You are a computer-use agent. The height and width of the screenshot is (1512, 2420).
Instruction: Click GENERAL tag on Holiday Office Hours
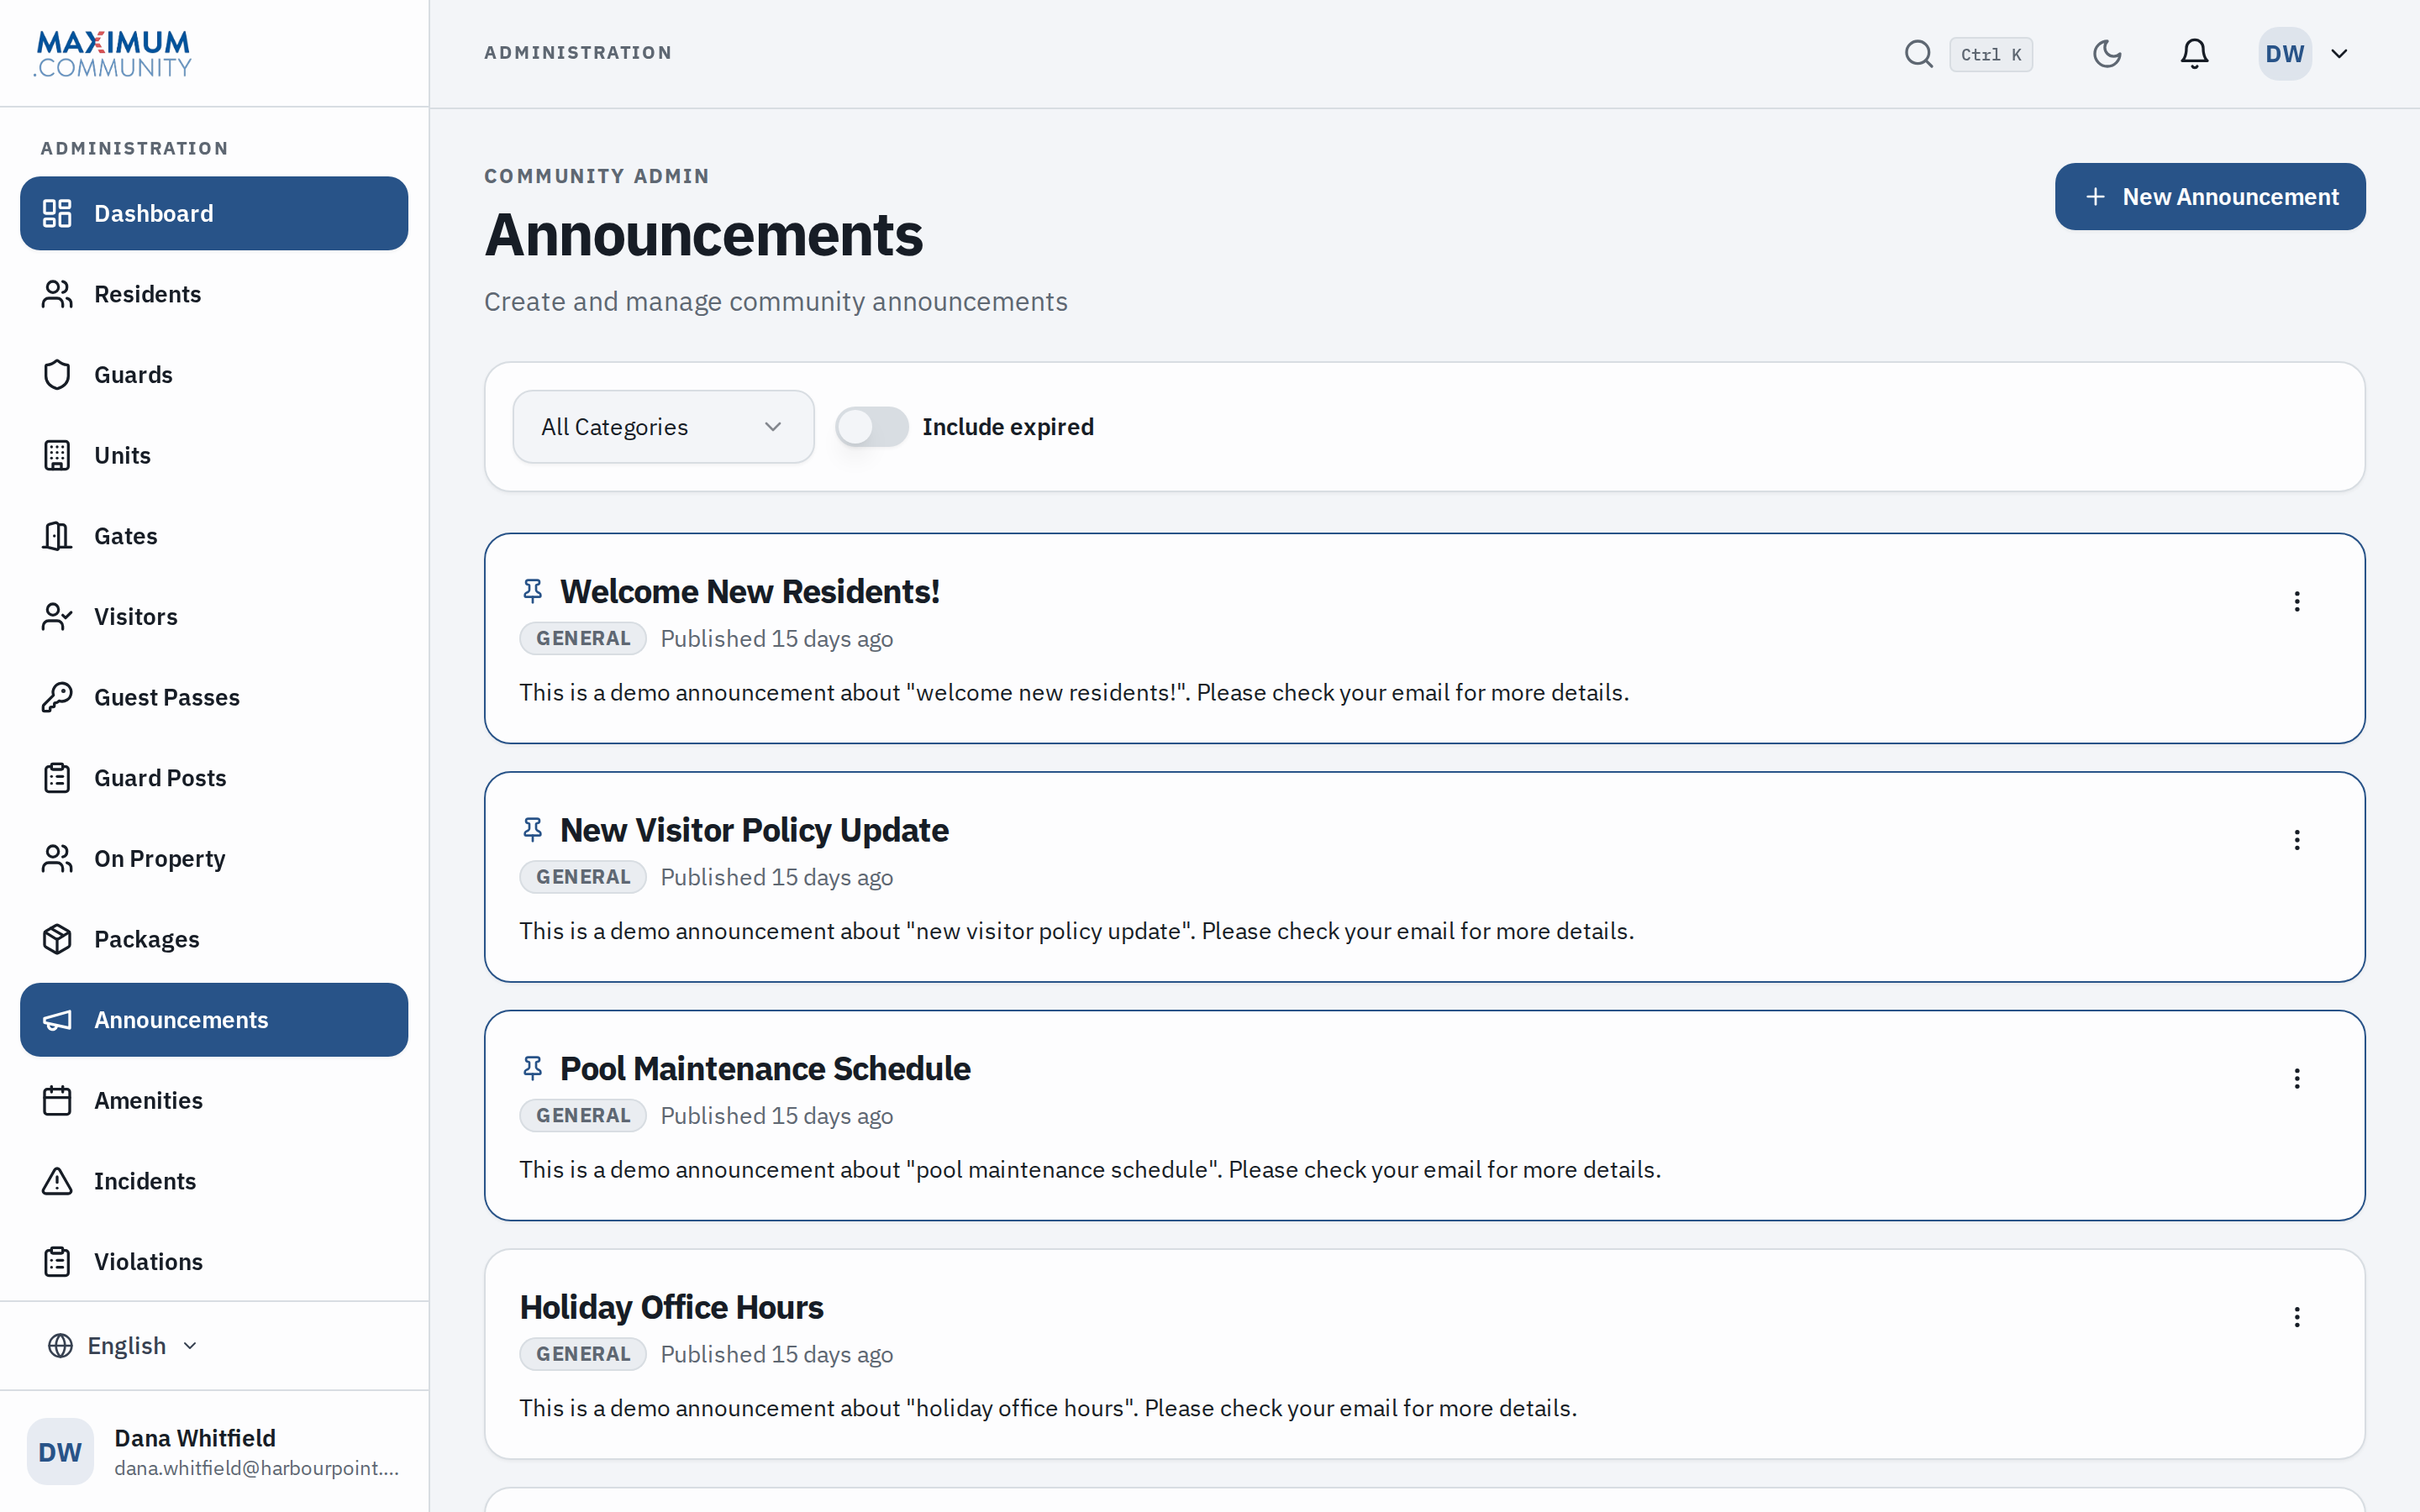(x=583, y=1354)
